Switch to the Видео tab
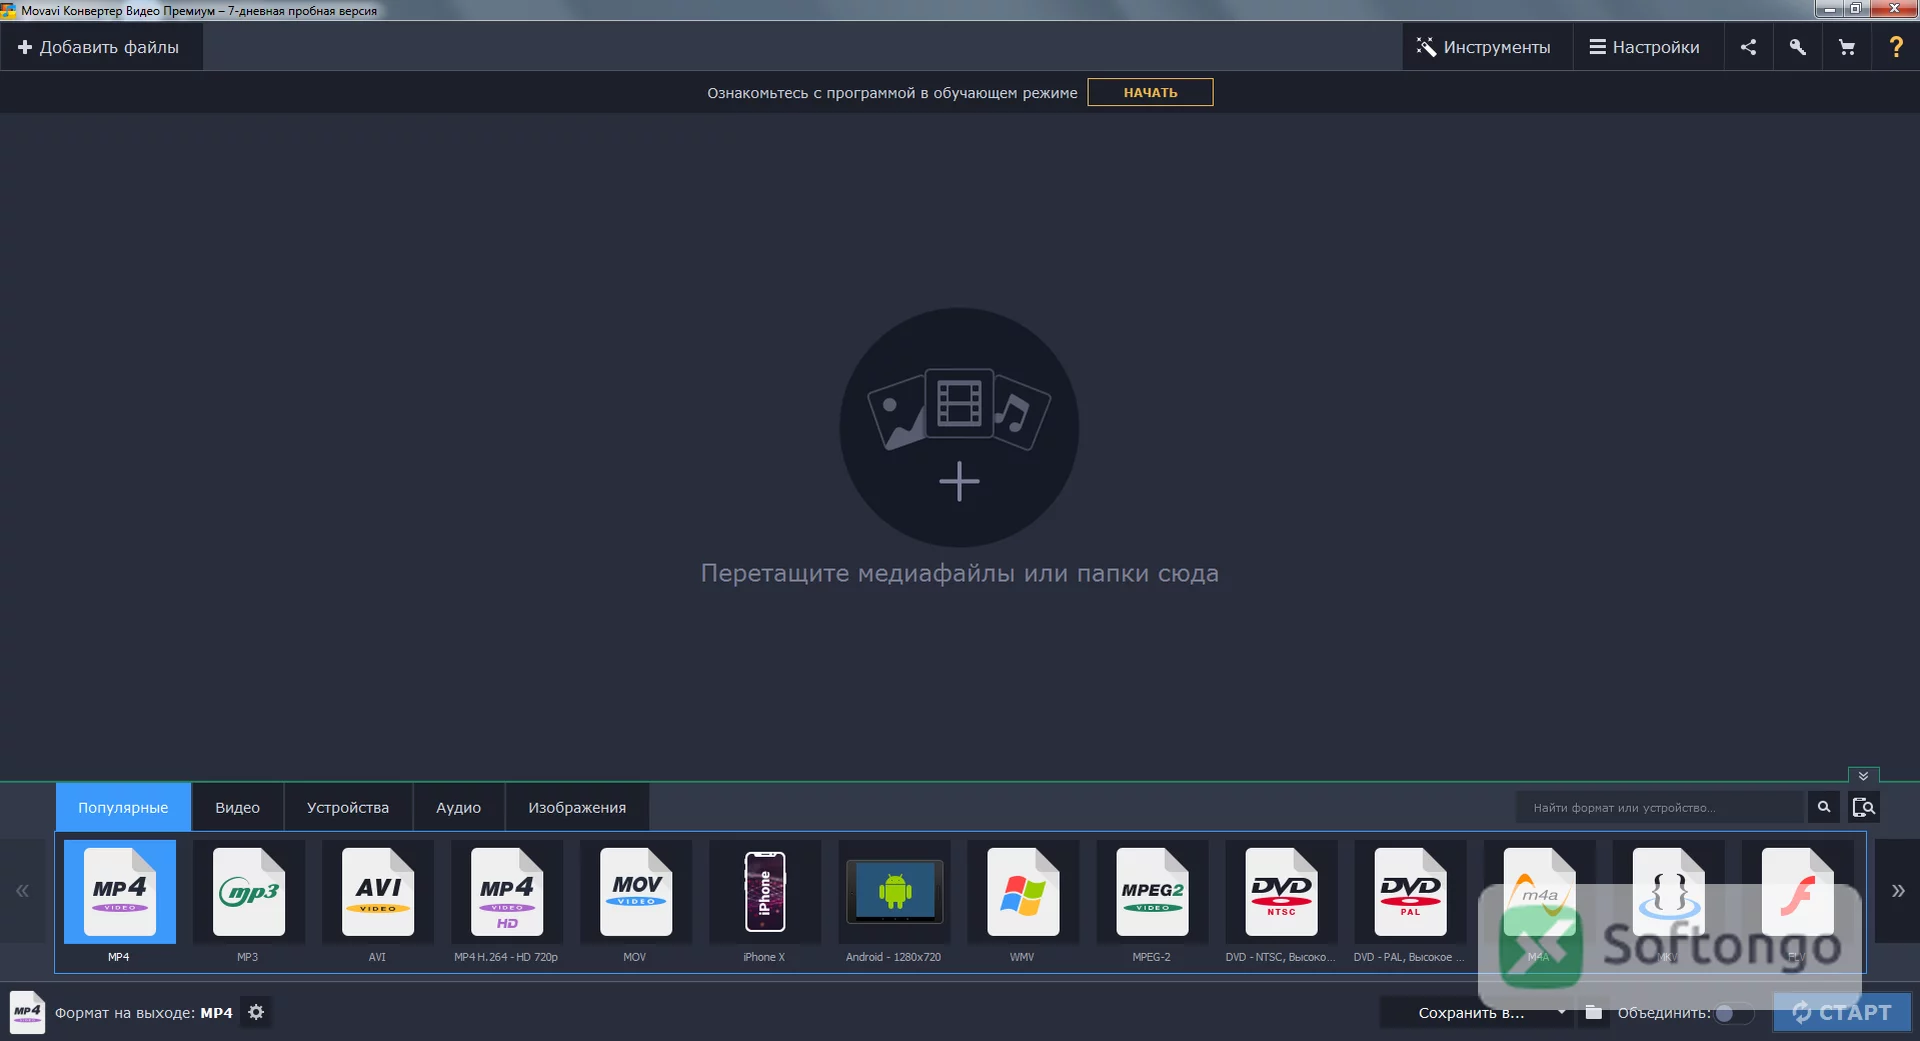Viewport: 1920px width, 1041px height. pos(237,807)
